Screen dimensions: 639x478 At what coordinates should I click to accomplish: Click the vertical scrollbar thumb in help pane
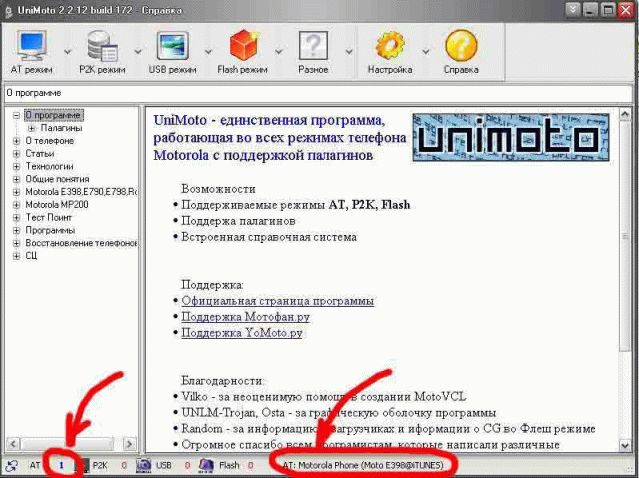click(625, 236)
